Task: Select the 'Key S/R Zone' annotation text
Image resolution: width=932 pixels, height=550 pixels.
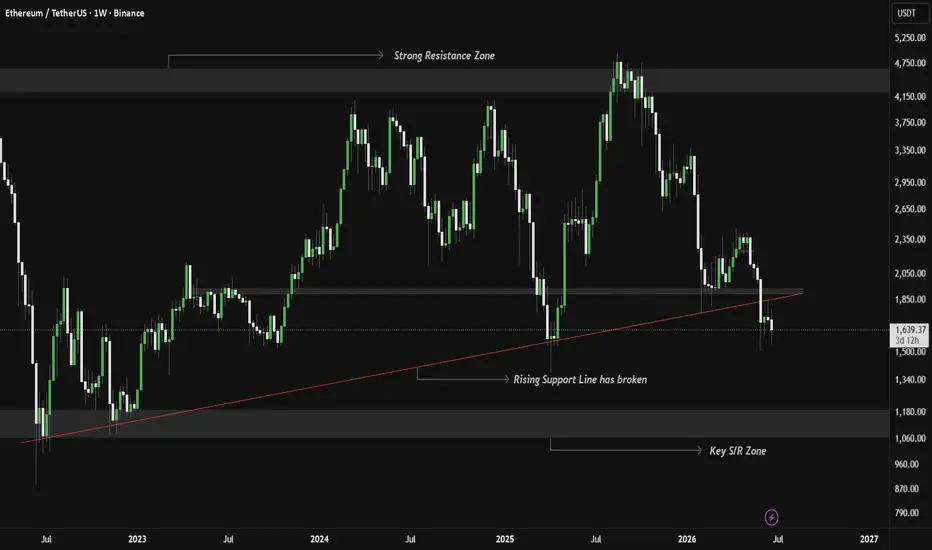Action: pyautogui.click(x=738, y=451)
